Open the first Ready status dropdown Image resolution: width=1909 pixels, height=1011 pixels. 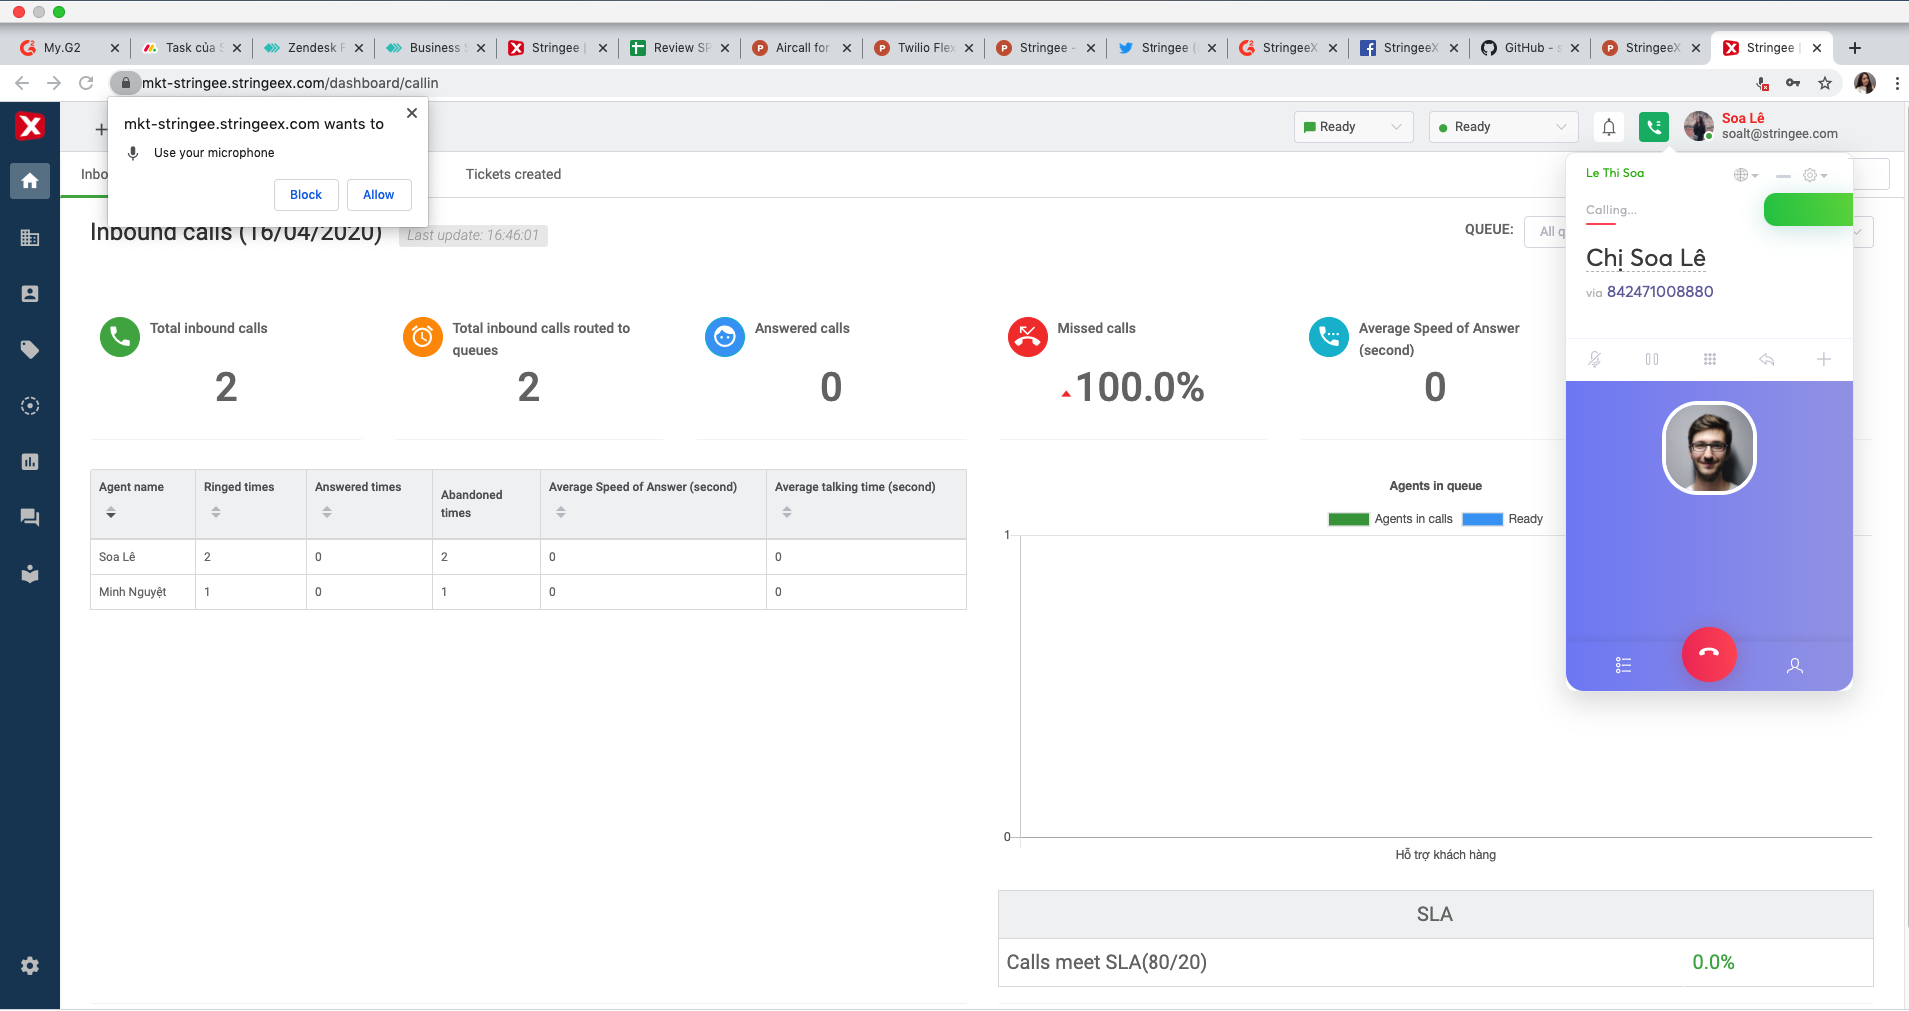[x=1354, y=127]
